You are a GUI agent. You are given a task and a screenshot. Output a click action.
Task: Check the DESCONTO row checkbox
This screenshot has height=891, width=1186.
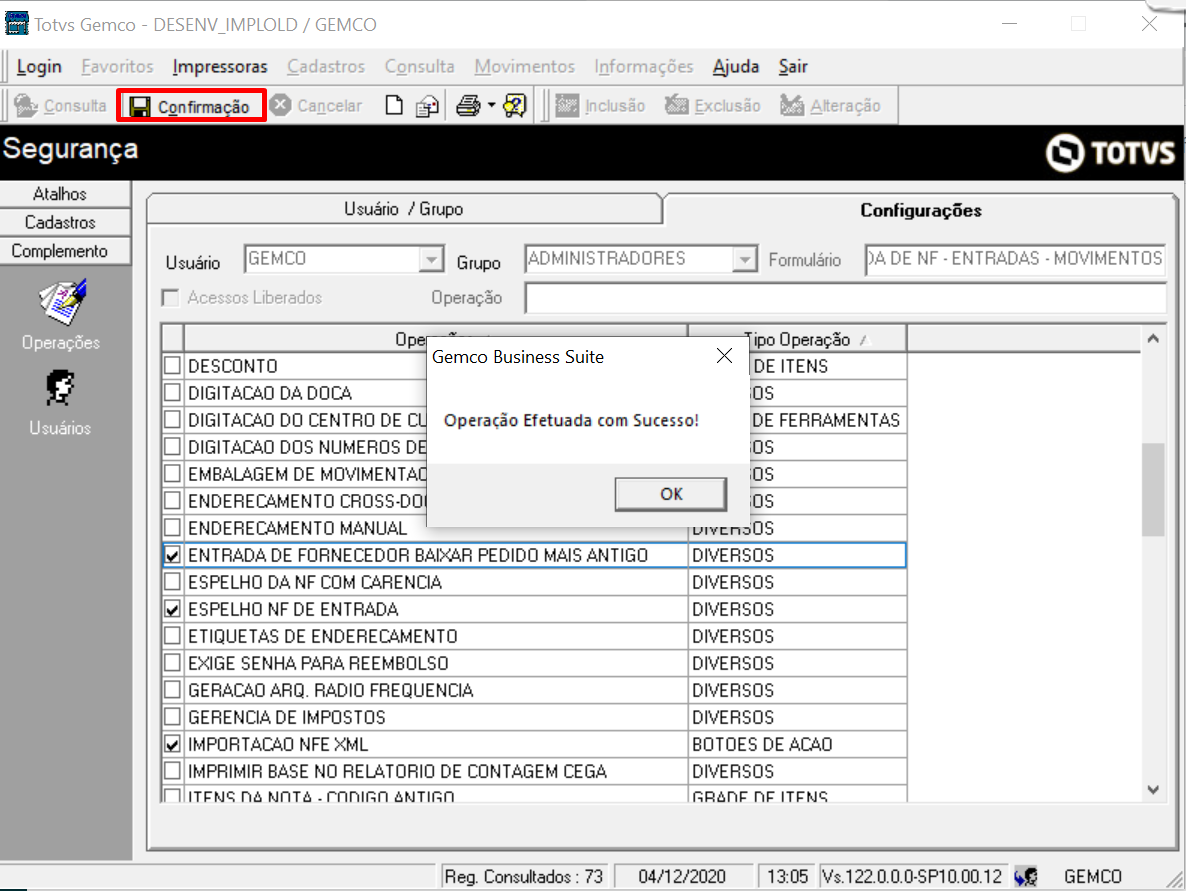[172, 365]
